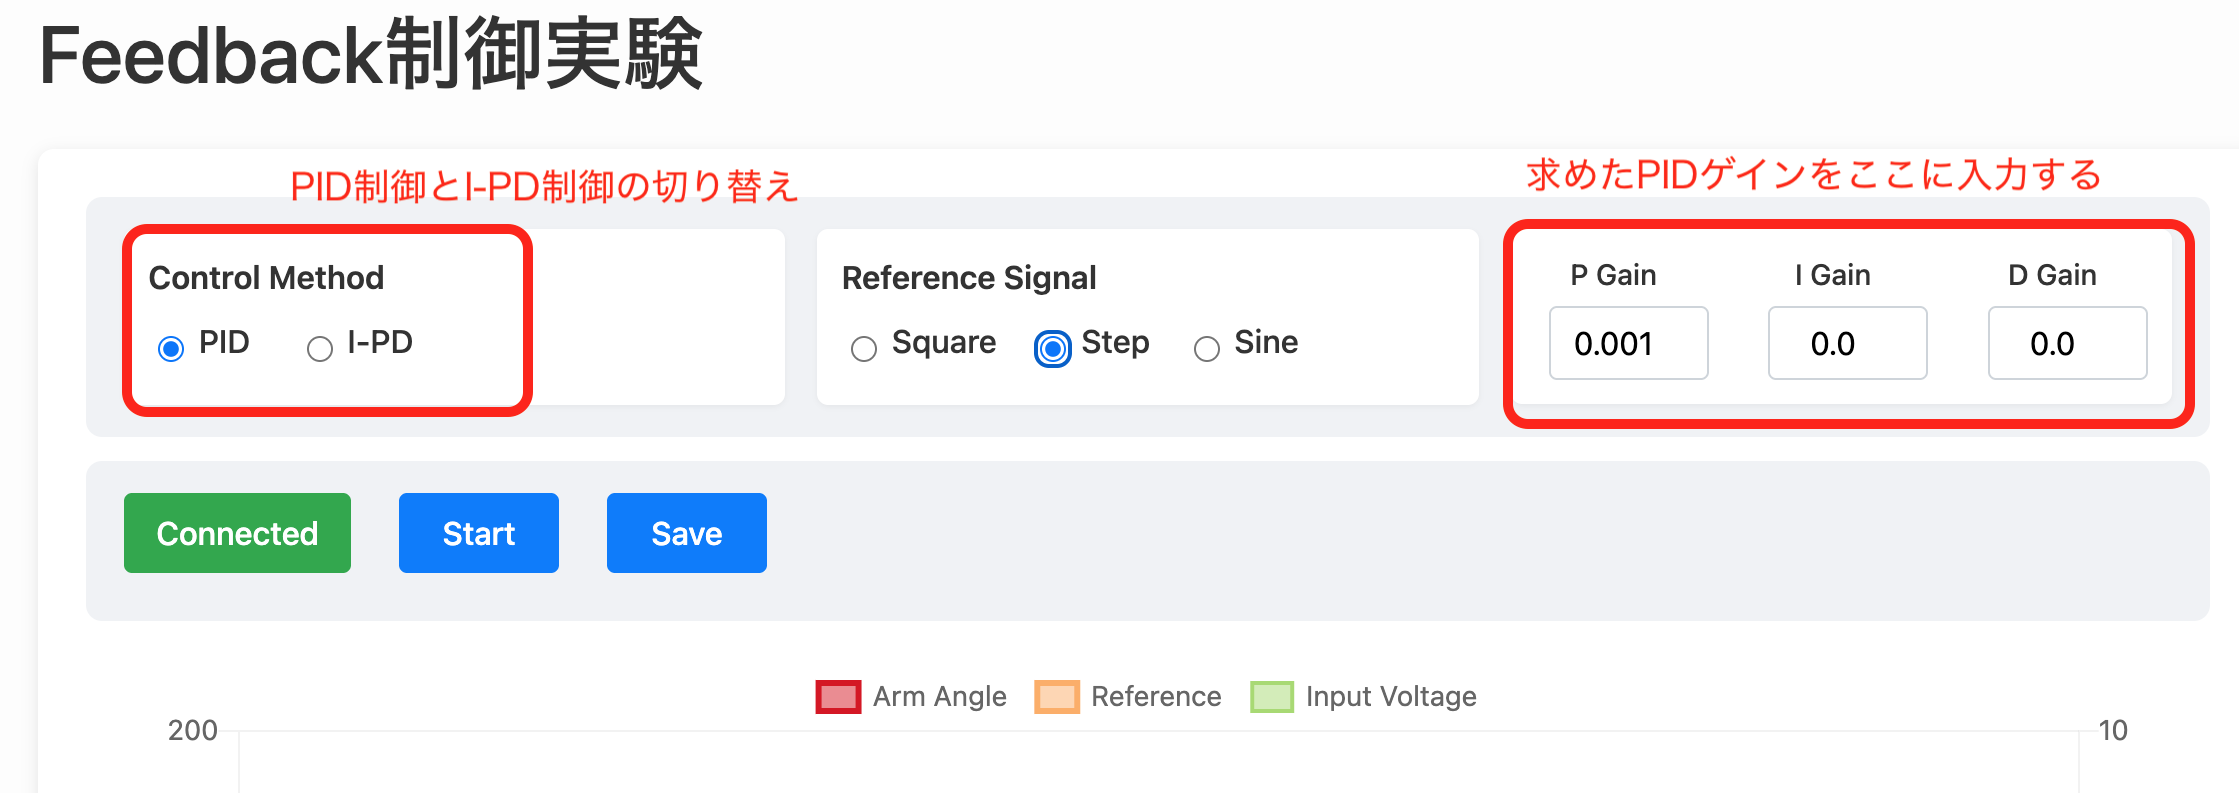2239x793 pixels.
Task: Toggle the green Input Voltage legend swatch
Action: pyautogui.click(x=1272, y=697)
